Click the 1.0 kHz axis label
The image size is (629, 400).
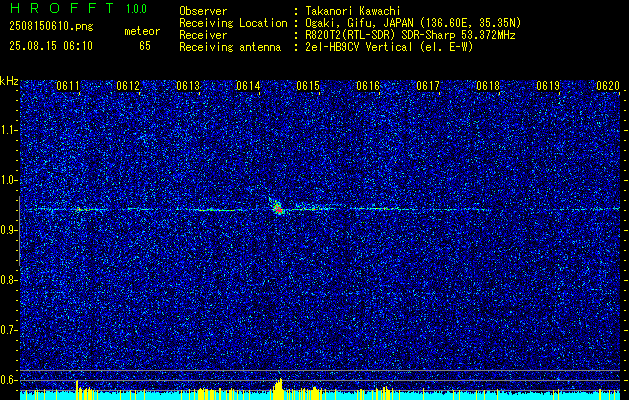9,180
